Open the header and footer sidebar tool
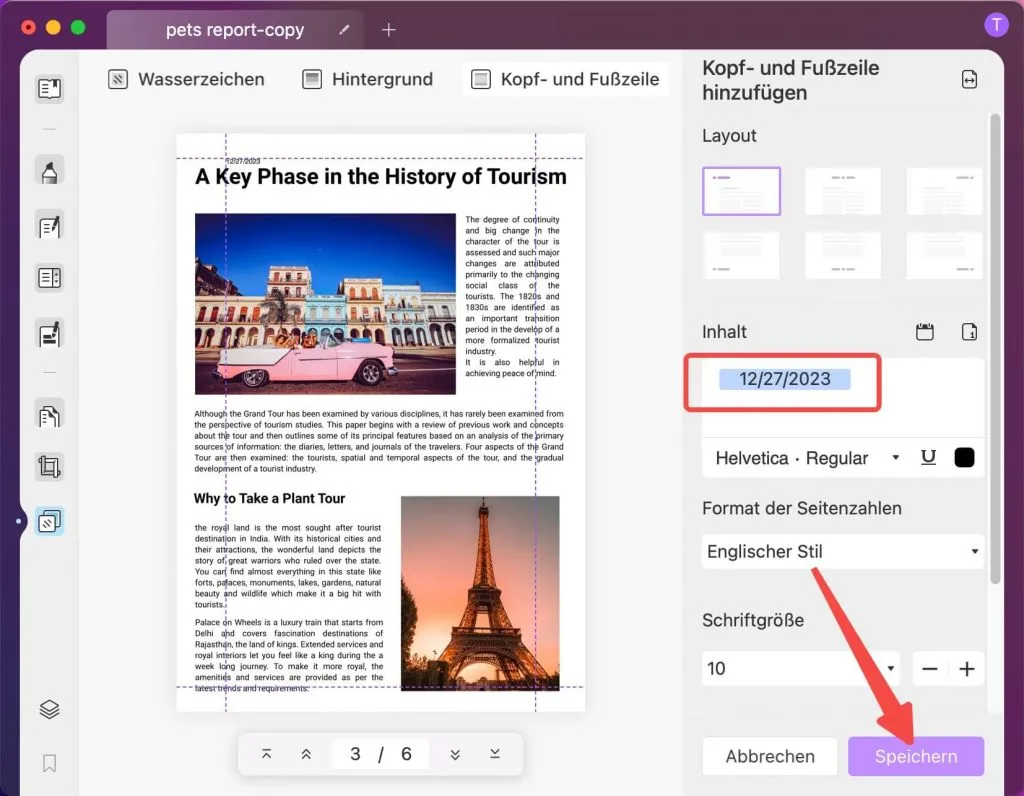1024x796 pixels. [49, 520]
